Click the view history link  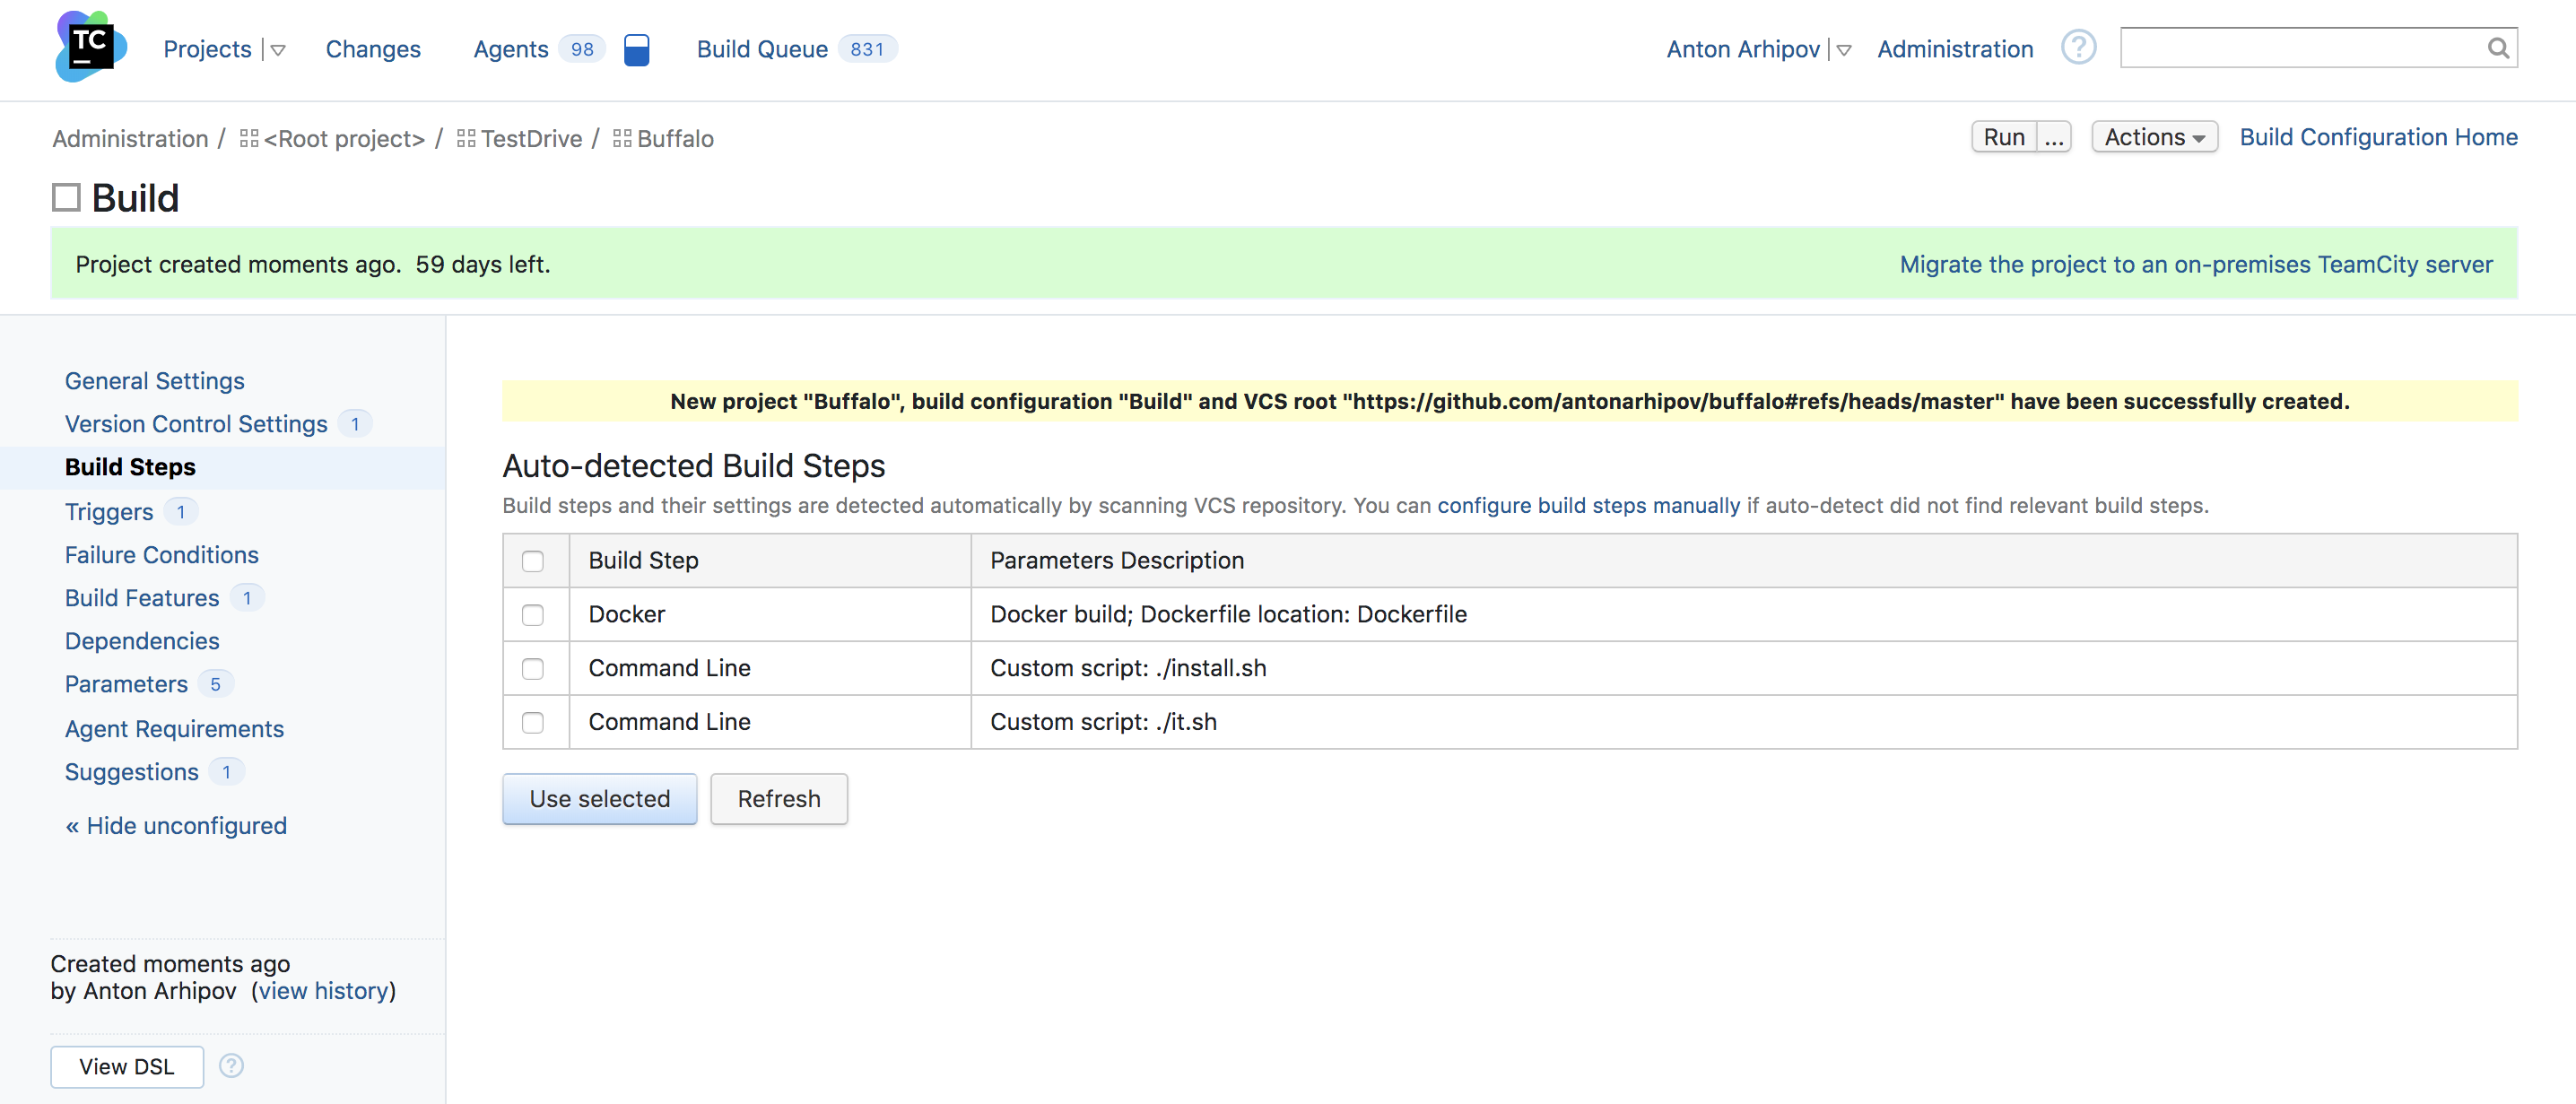(323, 991)
